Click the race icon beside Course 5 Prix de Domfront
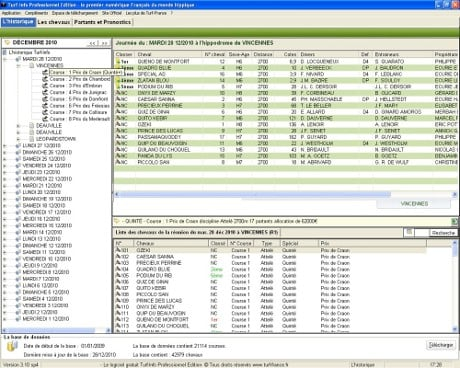Image resolution: width=460 pixels, height=368 pixels. pyautogui.click(x=45, y=99)
